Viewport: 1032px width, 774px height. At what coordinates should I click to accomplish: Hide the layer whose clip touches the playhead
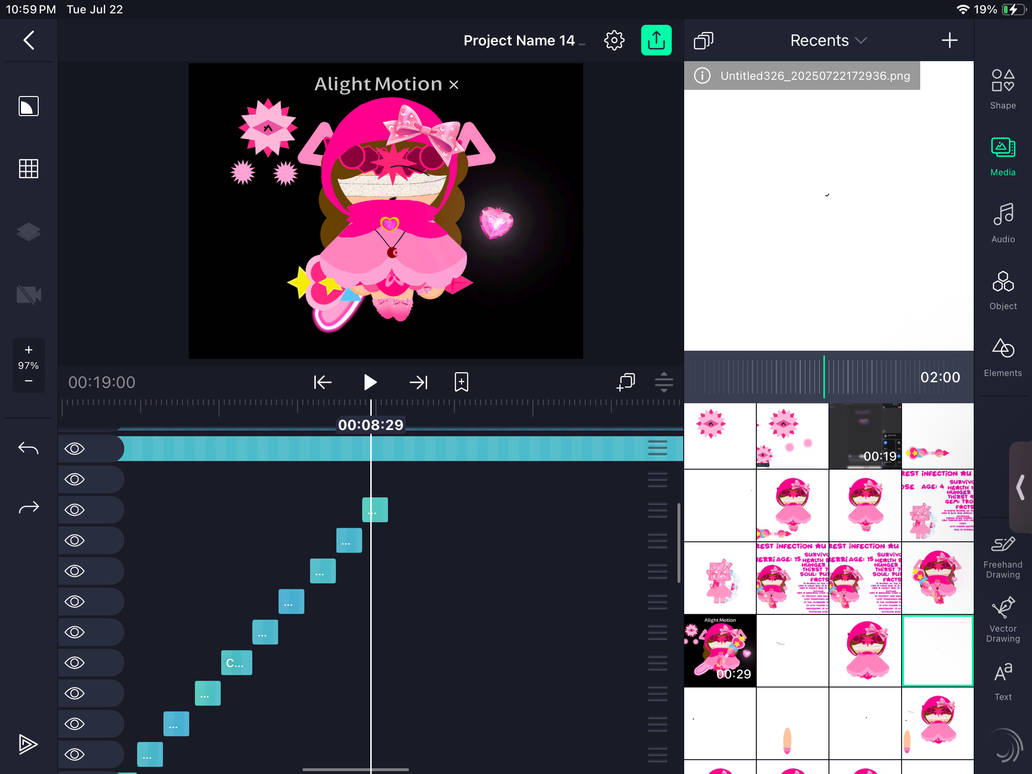click(74, 510)
